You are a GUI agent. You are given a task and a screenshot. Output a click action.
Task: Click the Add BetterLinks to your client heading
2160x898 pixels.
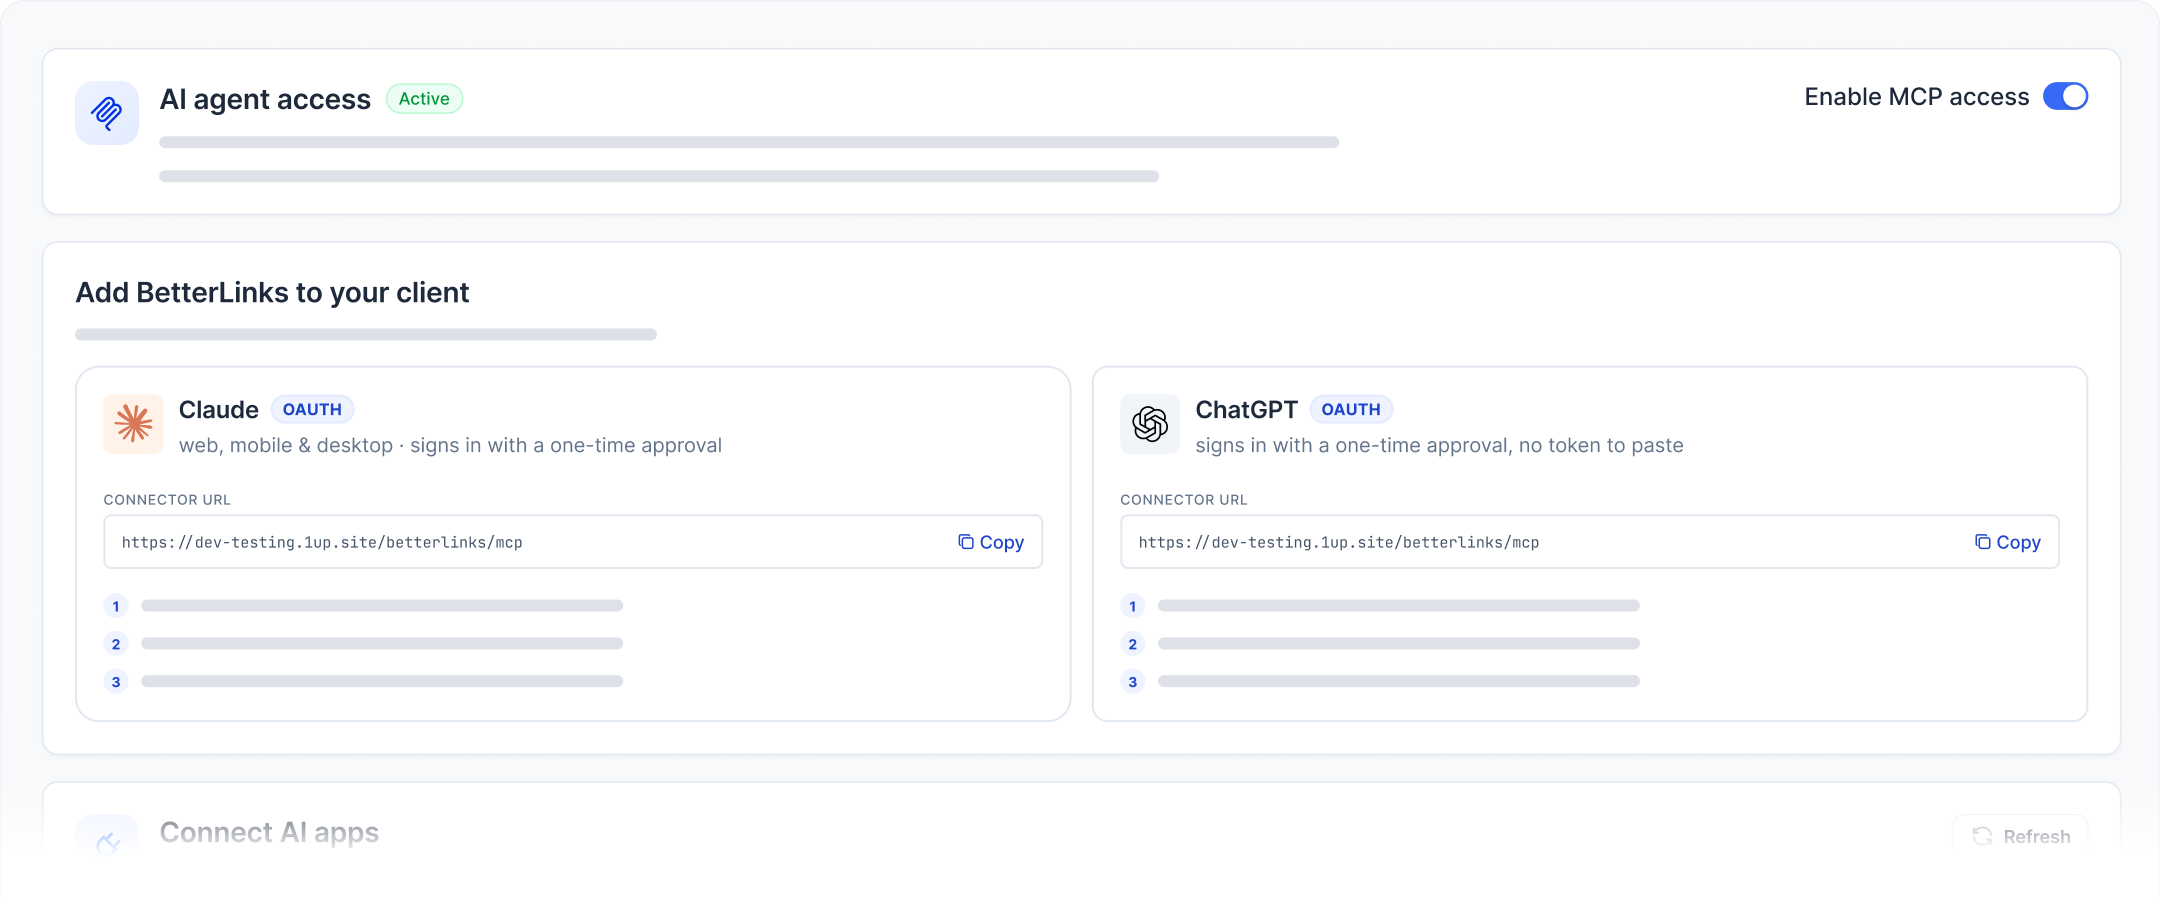coord(272,293)
